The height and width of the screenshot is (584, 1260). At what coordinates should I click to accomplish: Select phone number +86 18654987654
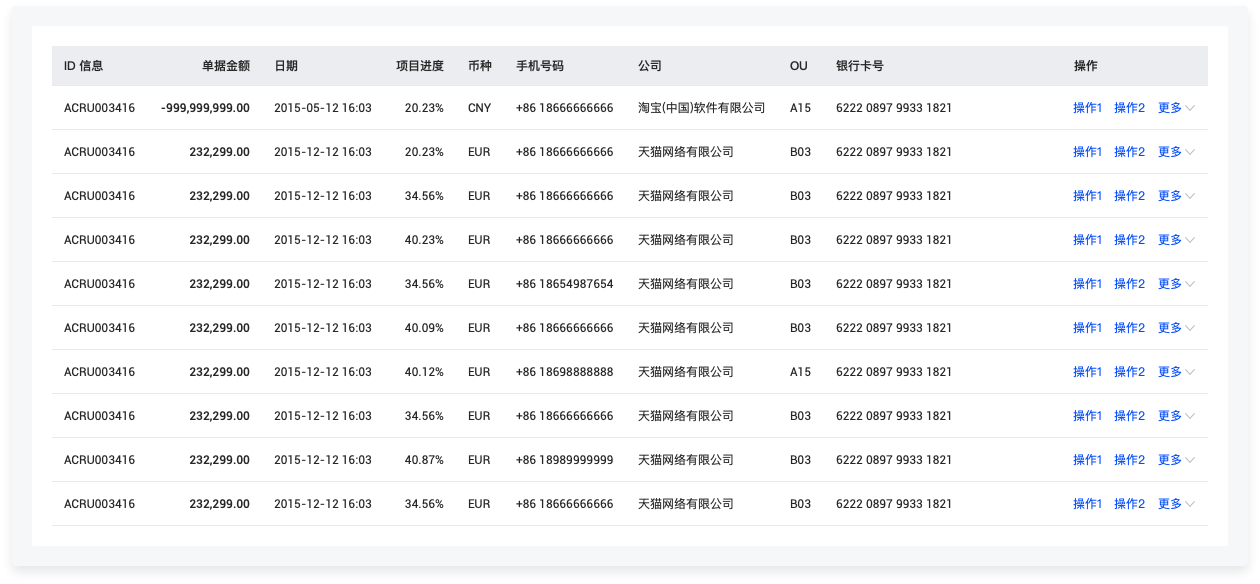[x=565, y=284]
